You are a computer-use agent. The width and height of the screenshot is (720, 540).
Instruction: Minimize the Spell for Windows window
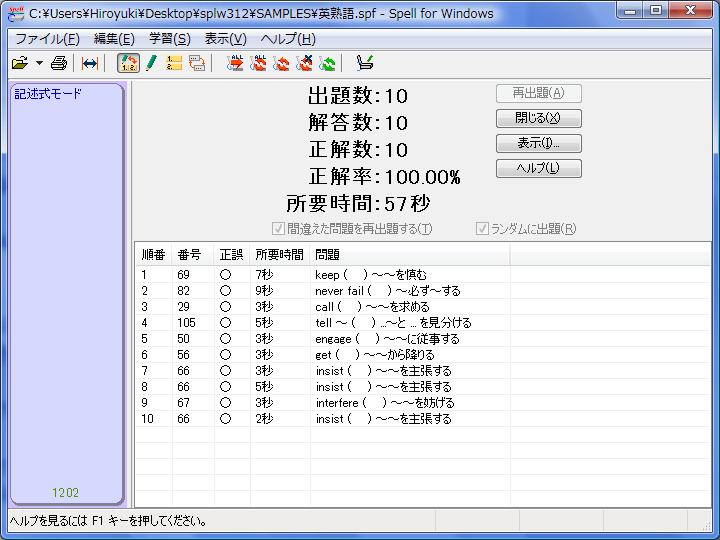point(630,10)
